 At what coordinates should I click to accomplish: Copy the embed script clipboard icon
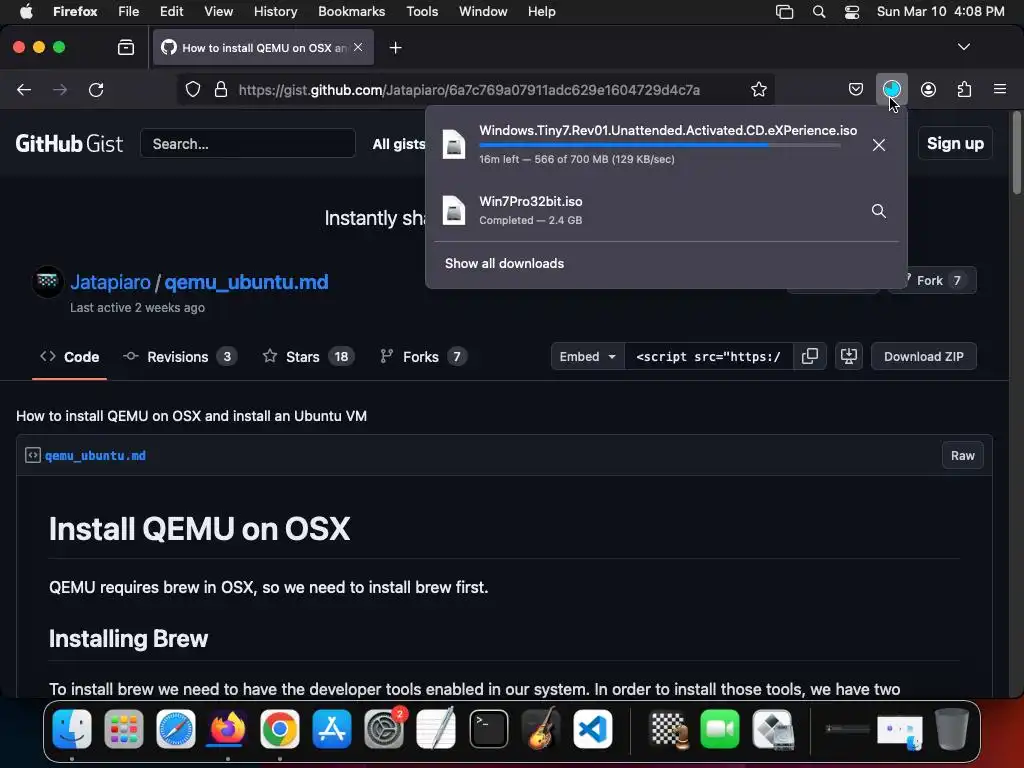[x=810, y=356]
